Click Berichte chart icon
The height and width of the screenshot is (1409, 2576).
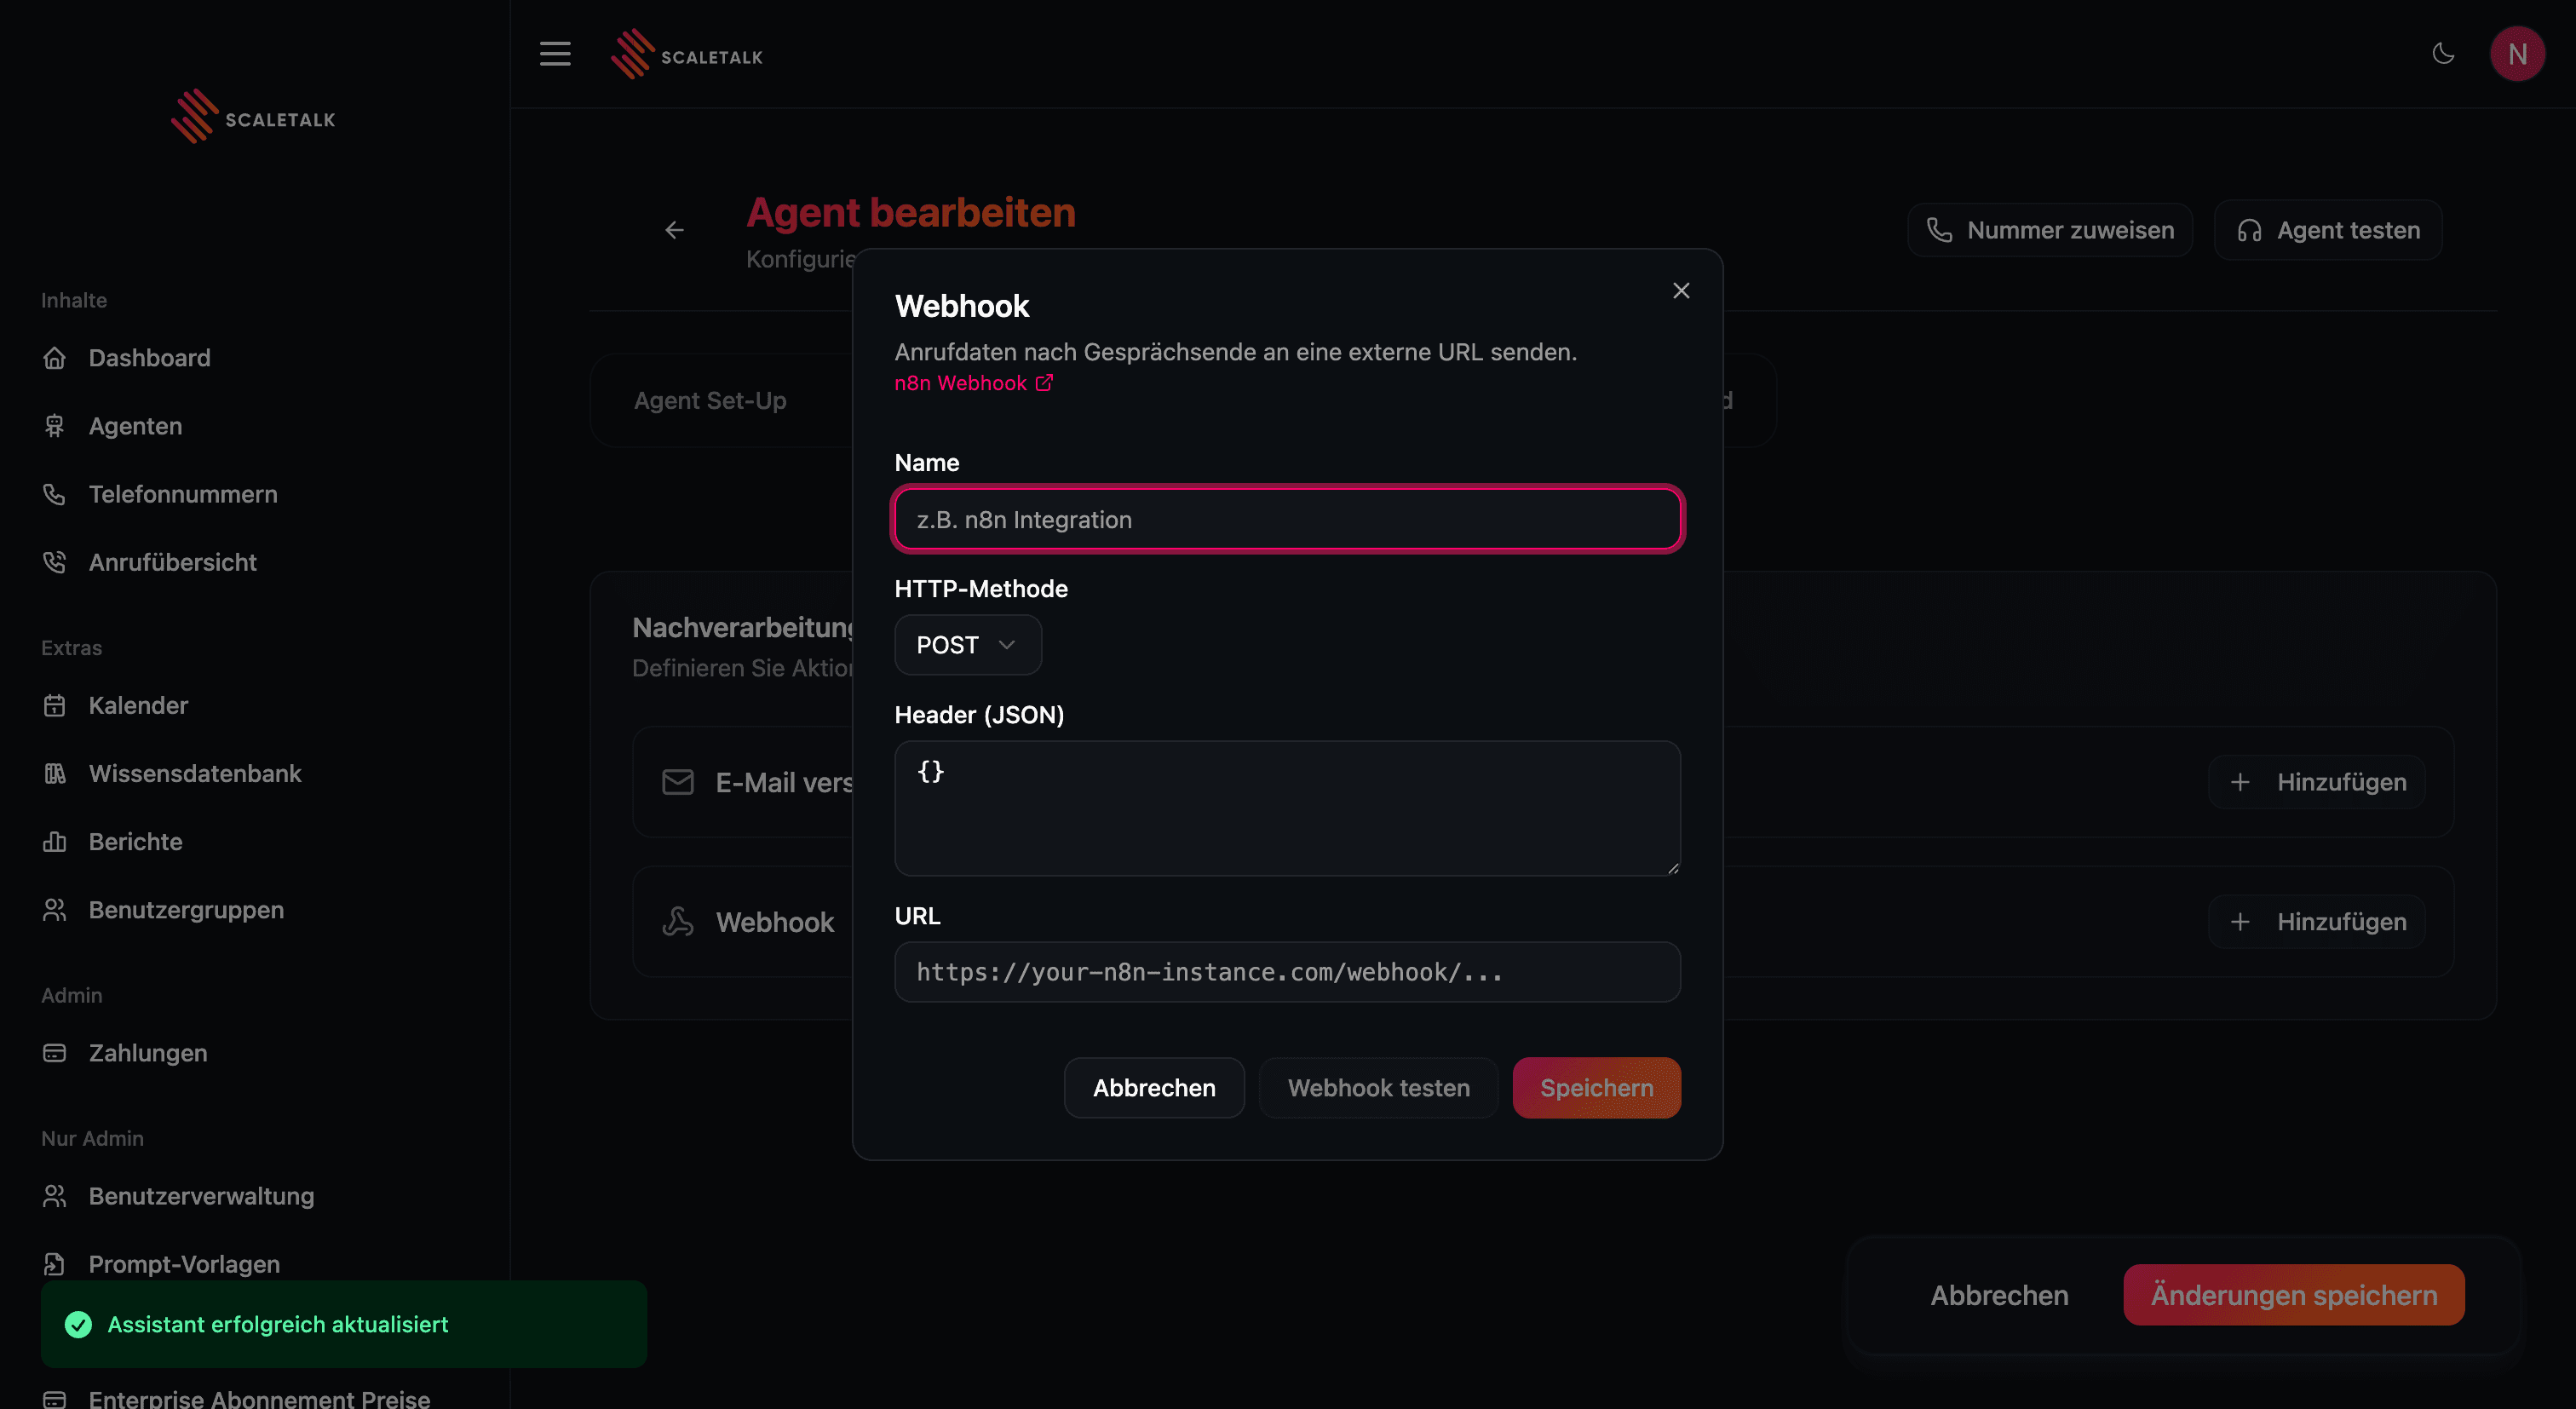tap(54, 842)
